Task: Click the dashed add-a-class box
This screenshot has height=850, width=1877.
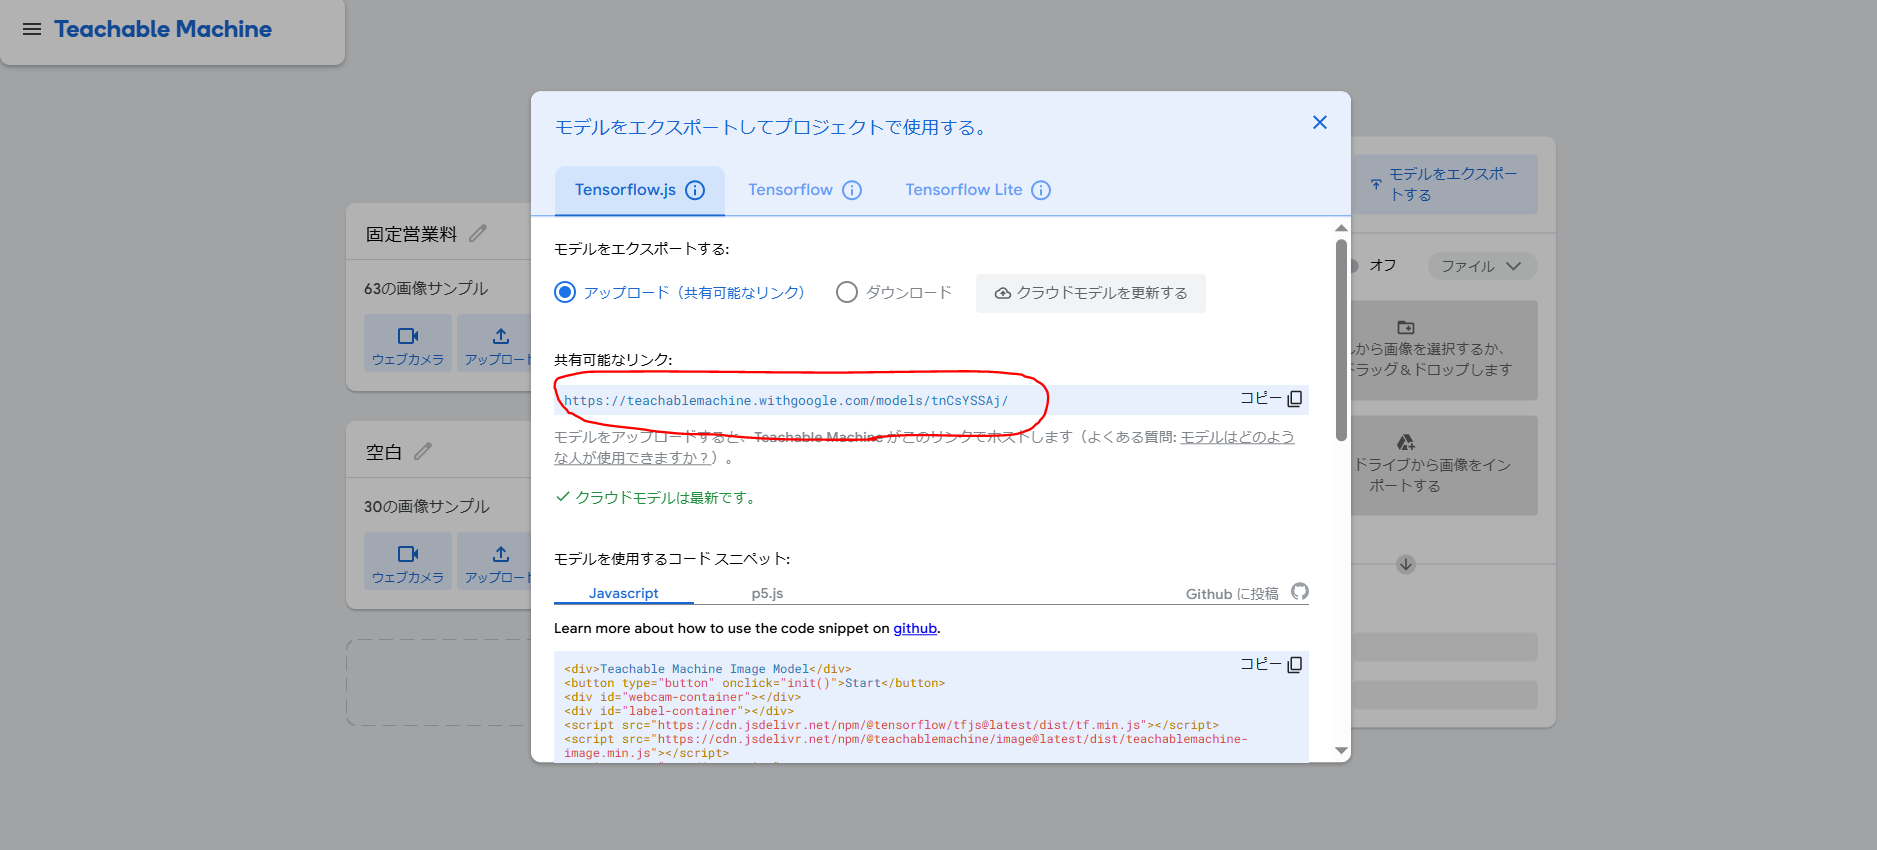Action: 438,682
